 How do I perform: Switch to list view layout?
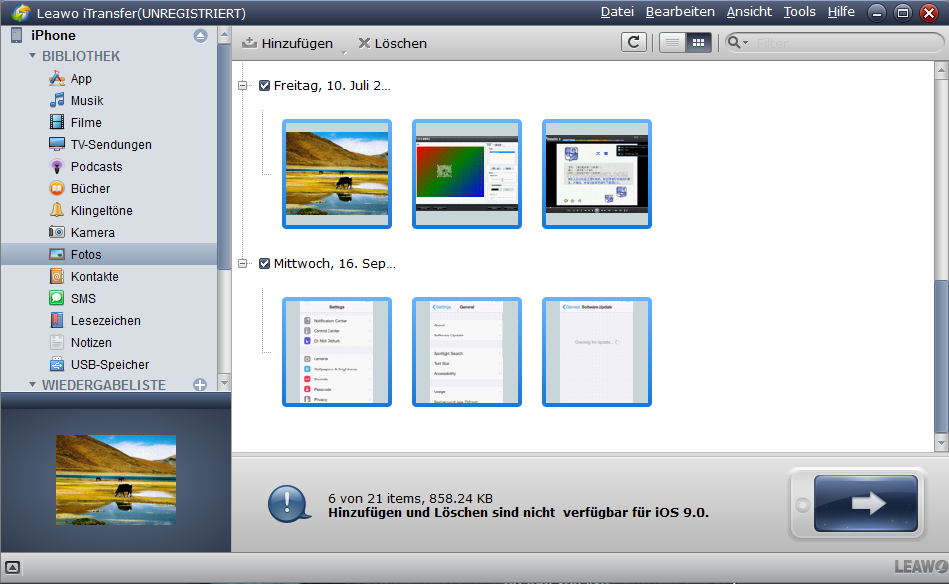[672, 43]
